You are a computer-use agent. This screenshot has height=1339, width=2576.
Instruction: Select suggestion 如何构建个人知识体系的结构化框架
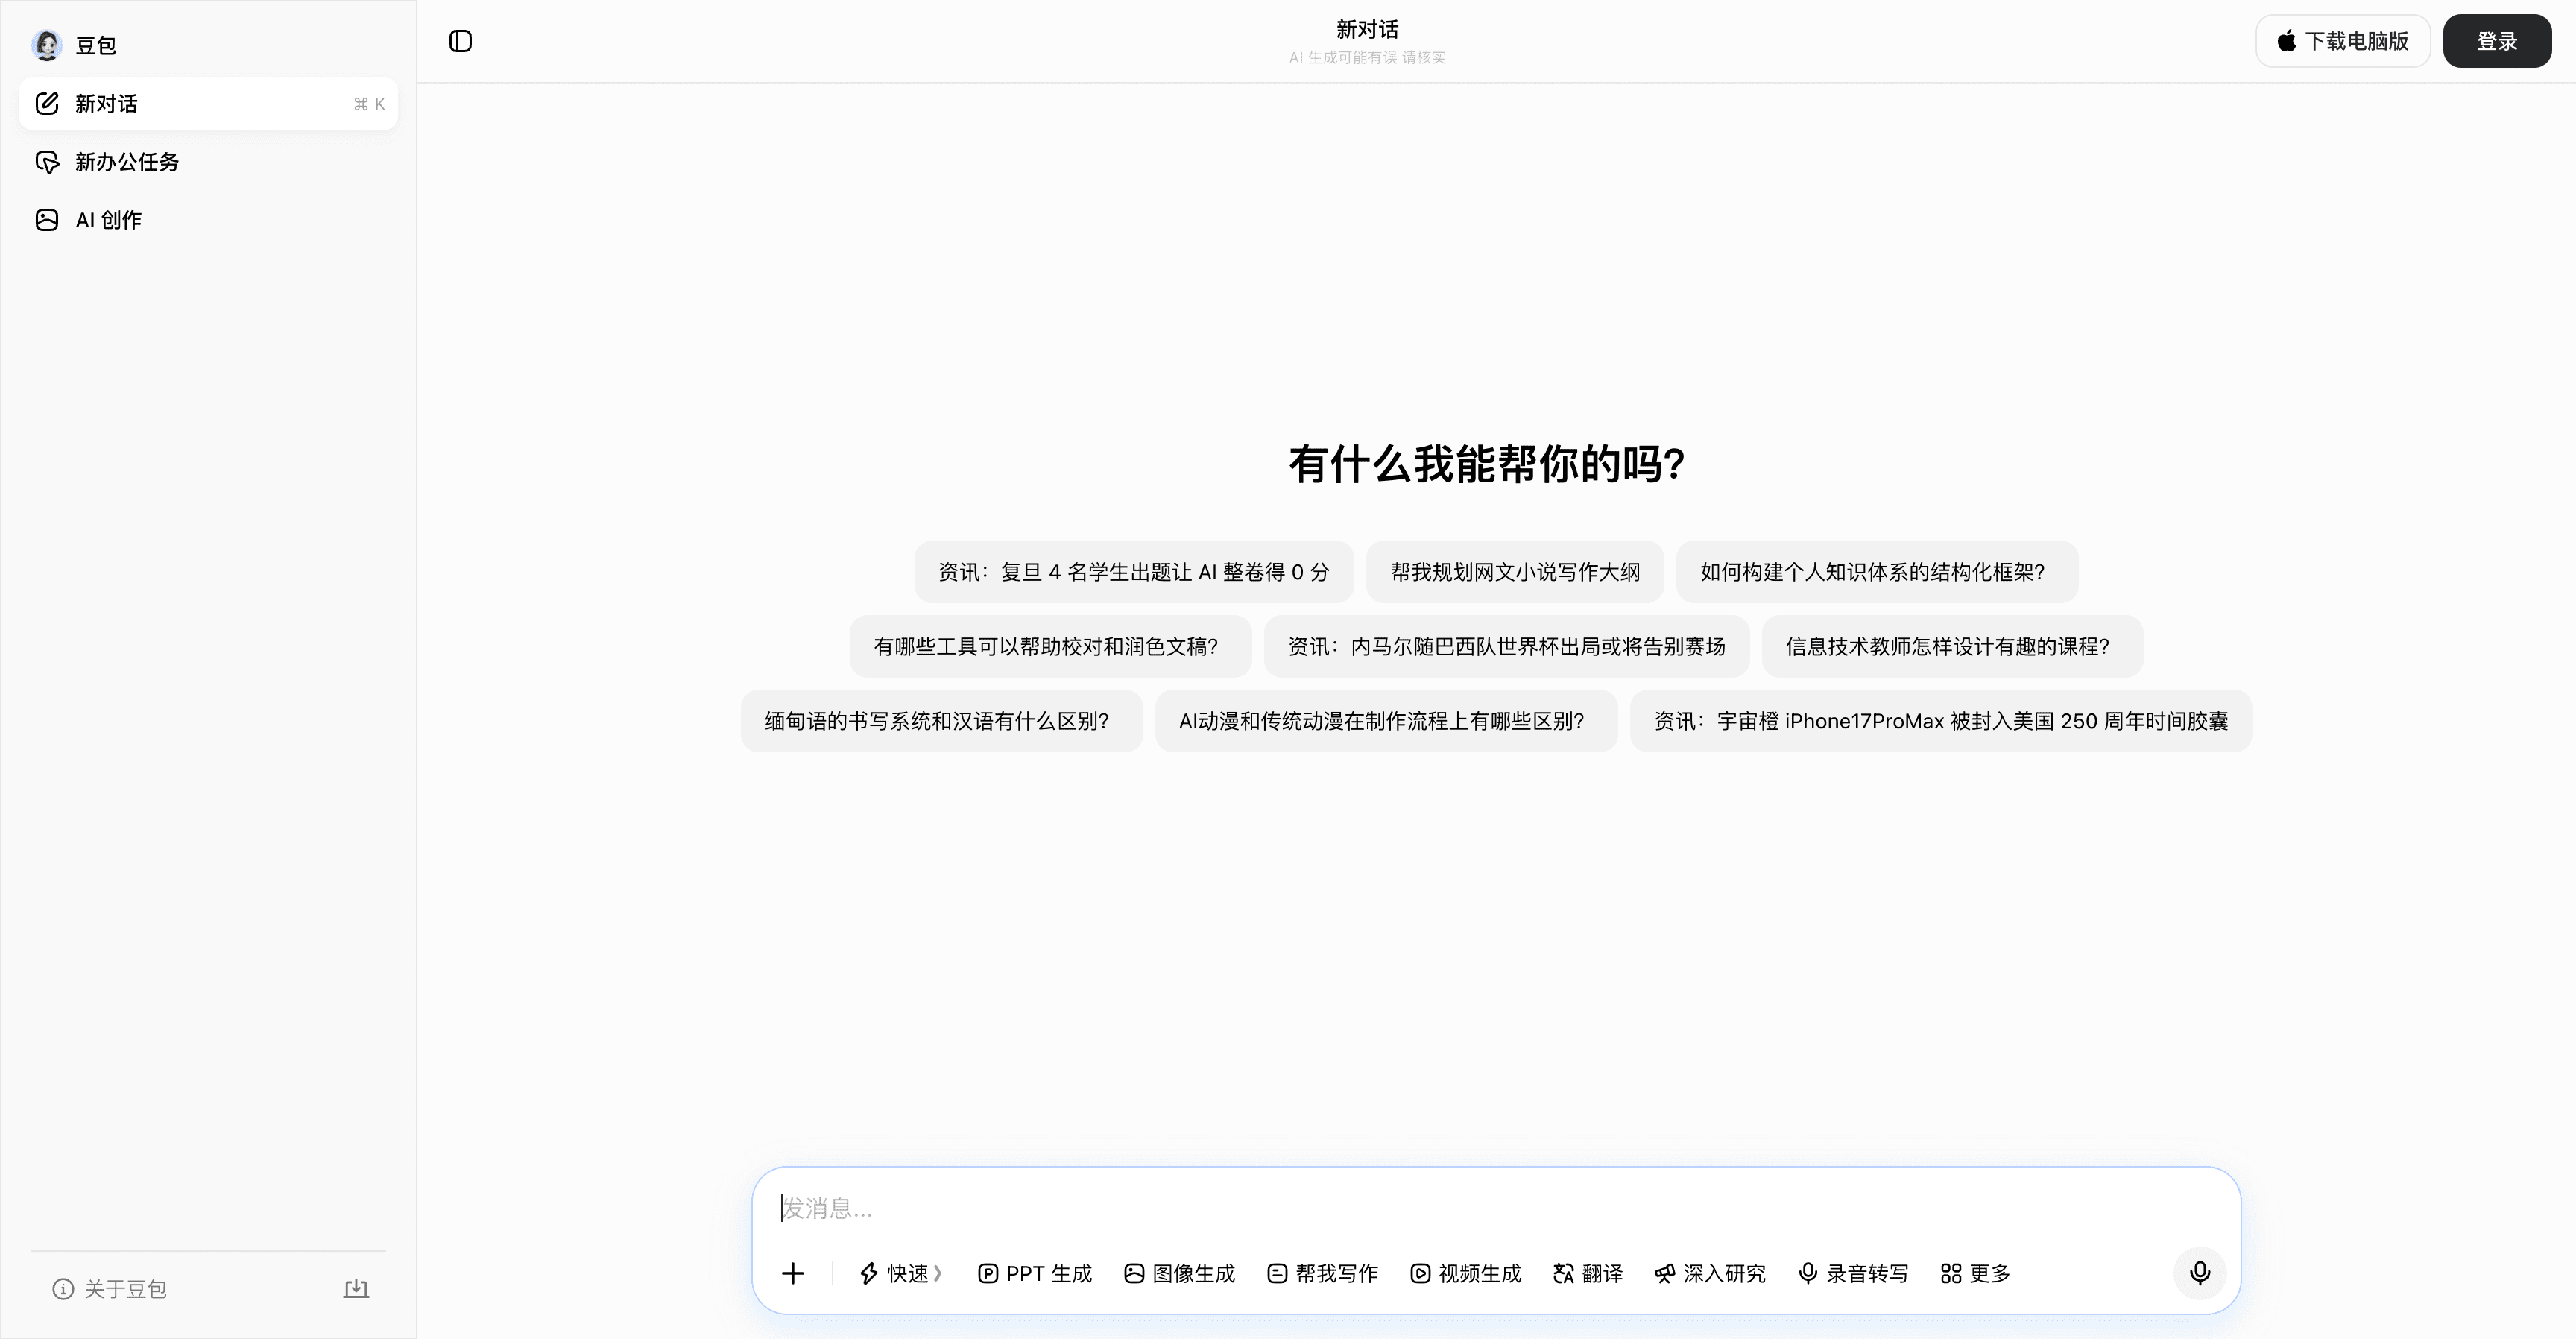coord(1877,572)
